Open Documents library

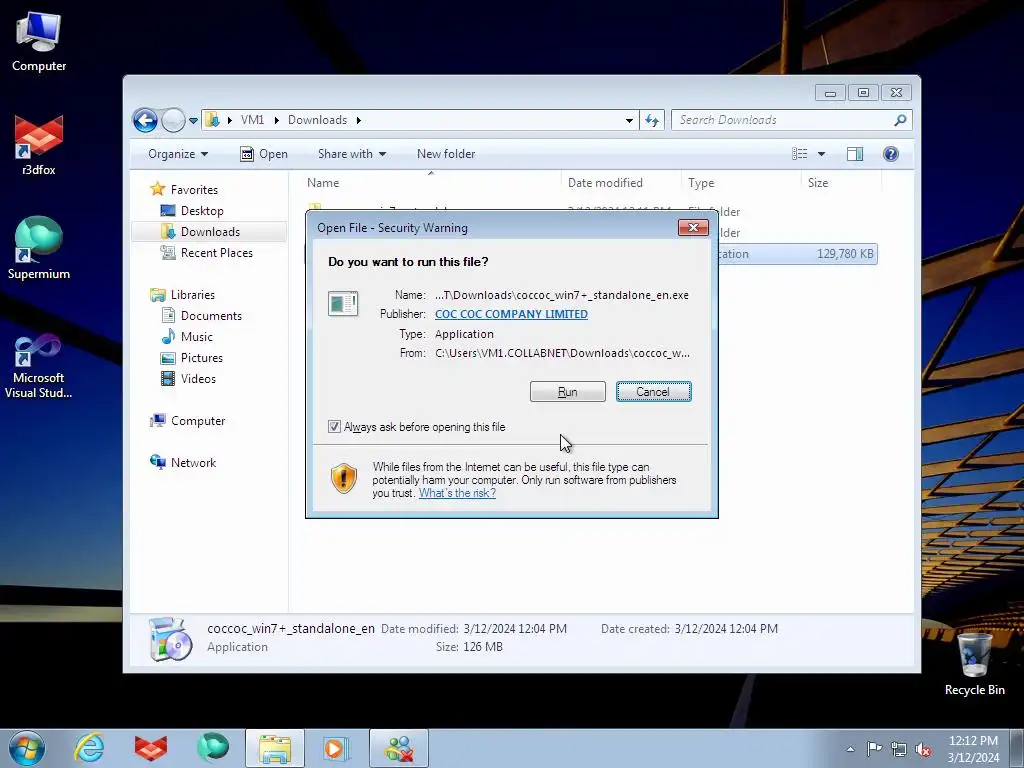[211, 316]
